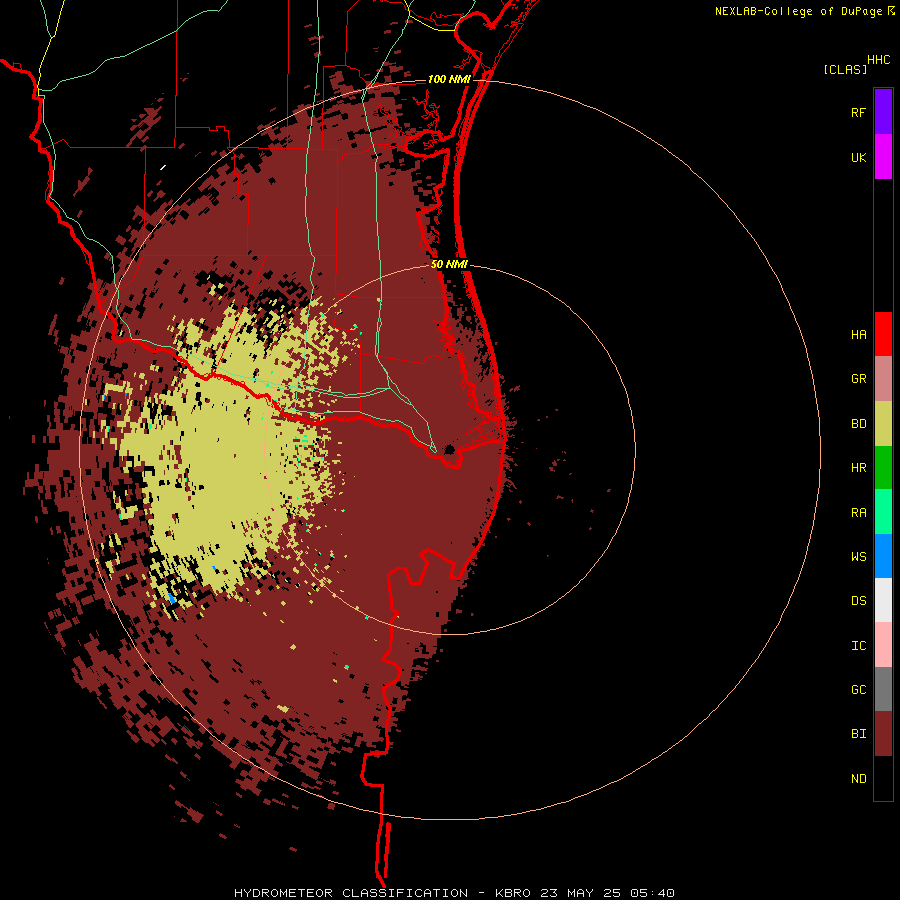This screenshot has width=900, height=900.
Task: Click the HA legend label
Action: [x=859, y=335]
